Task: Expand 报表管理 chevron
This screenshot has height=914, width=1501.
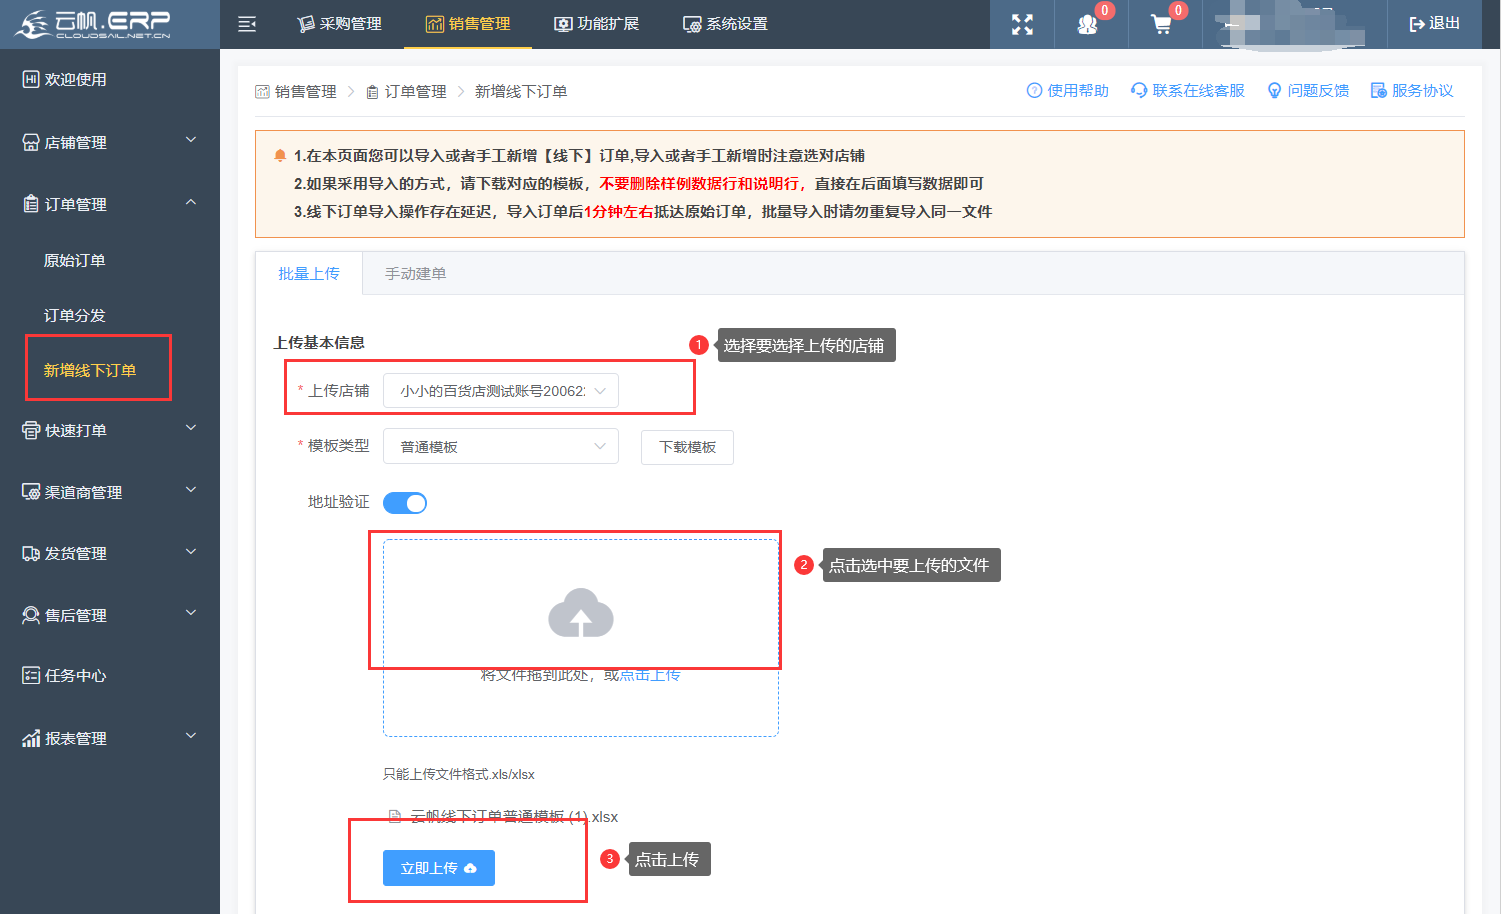Action: (191, 736)
